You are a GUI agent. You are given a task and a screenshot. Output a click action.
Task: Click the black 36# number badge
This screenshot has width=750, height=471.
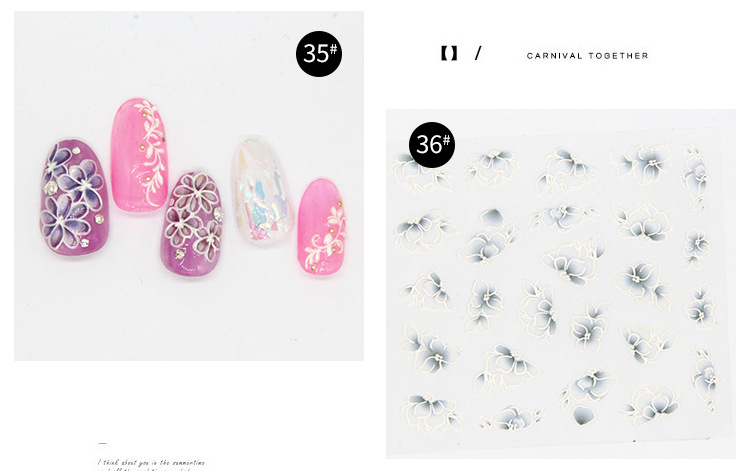tap(432, 144)
